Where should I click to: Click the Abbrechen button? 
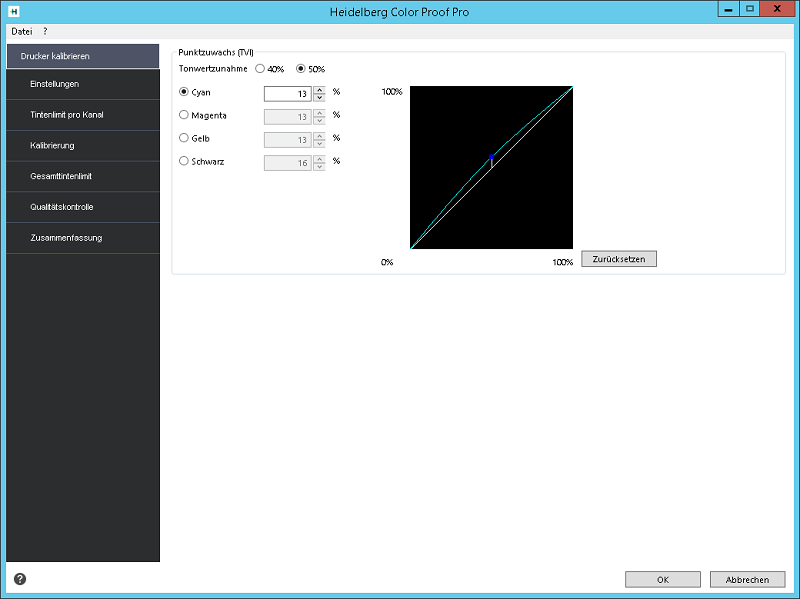pos(747,579)
